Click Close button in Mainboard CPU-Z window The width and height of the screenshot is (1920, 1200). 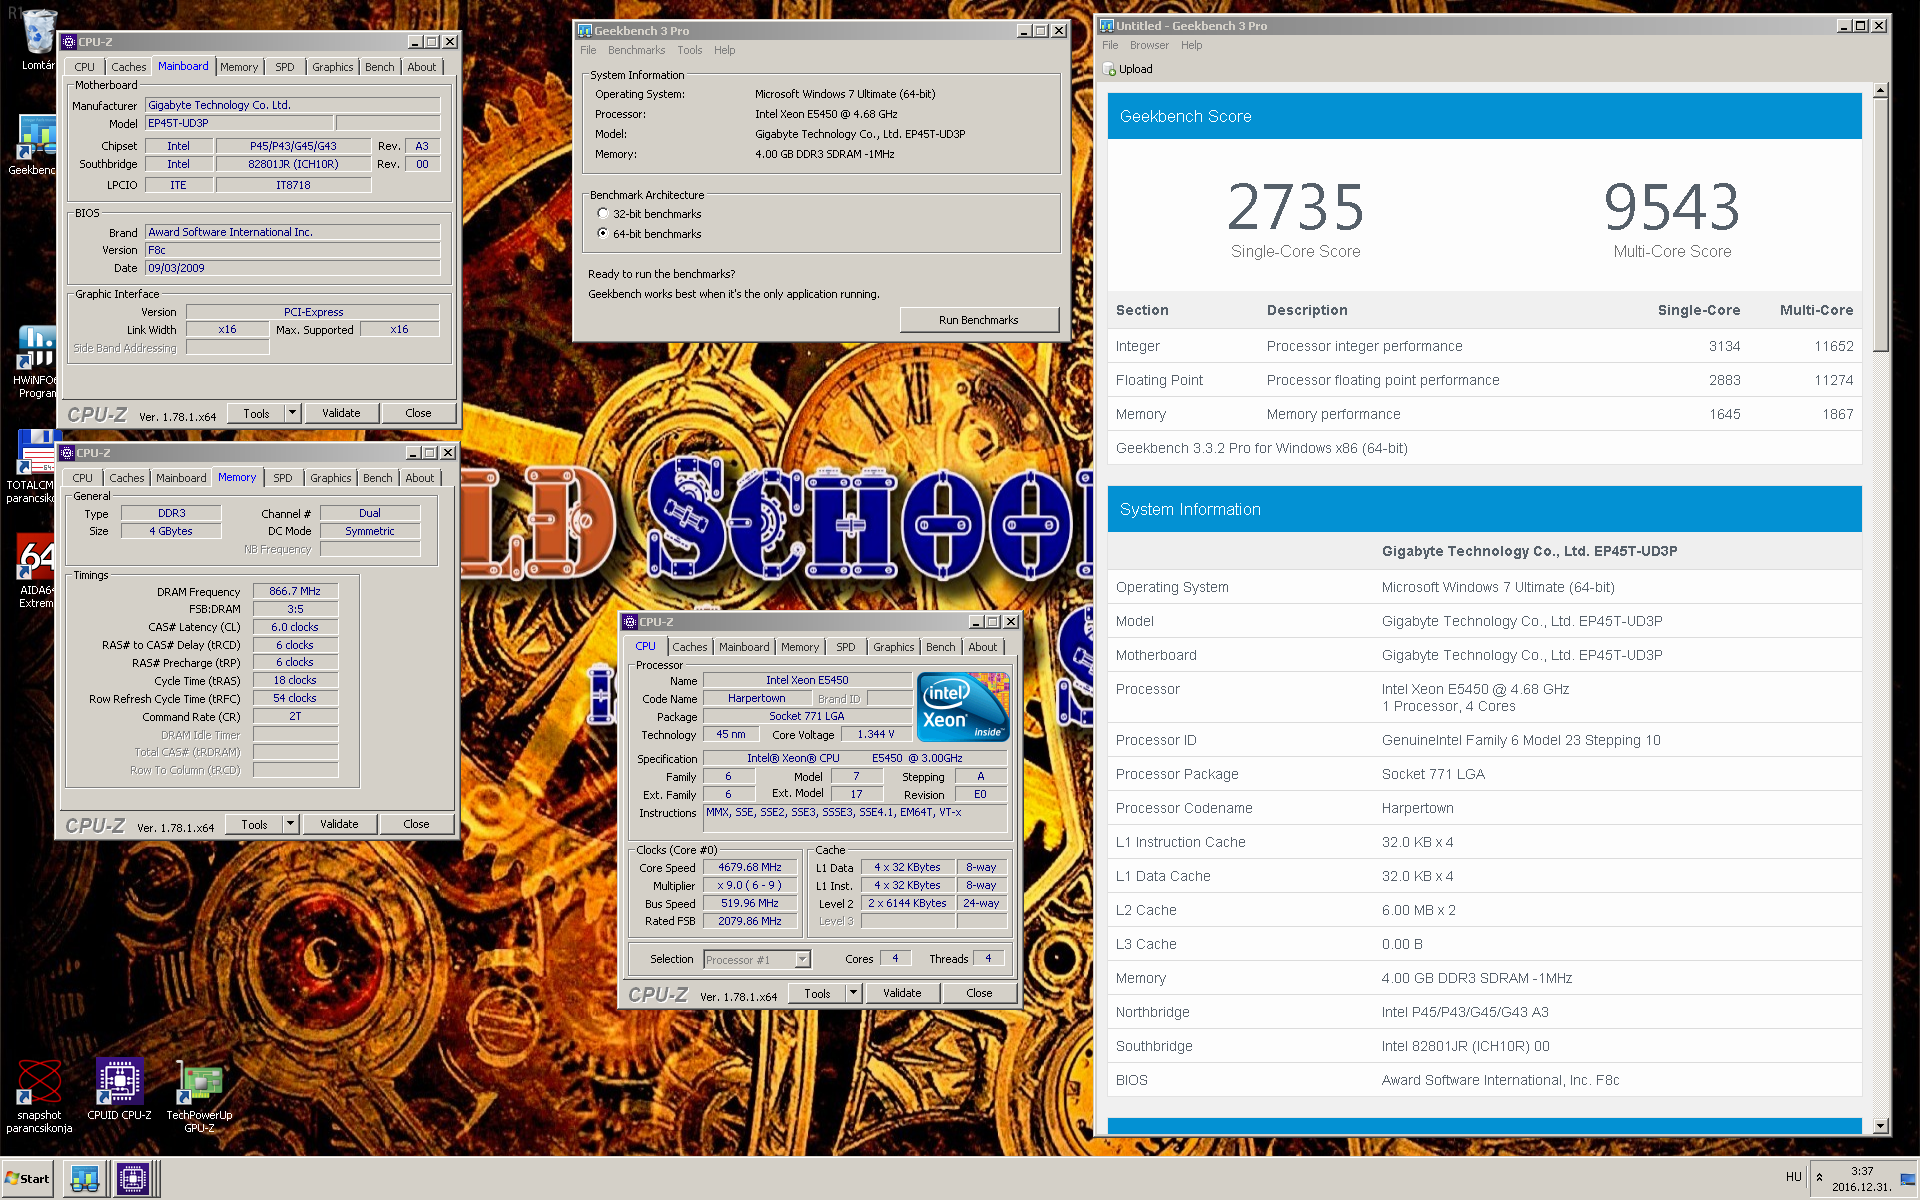418,413
